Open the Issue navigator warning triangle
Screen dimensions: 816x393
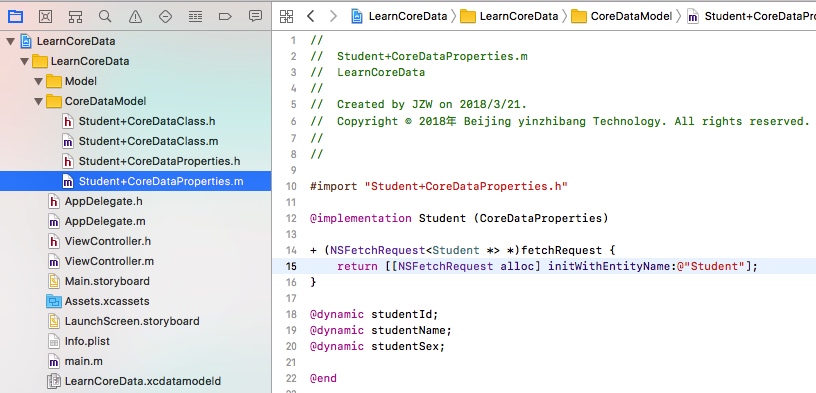point(135,17)
